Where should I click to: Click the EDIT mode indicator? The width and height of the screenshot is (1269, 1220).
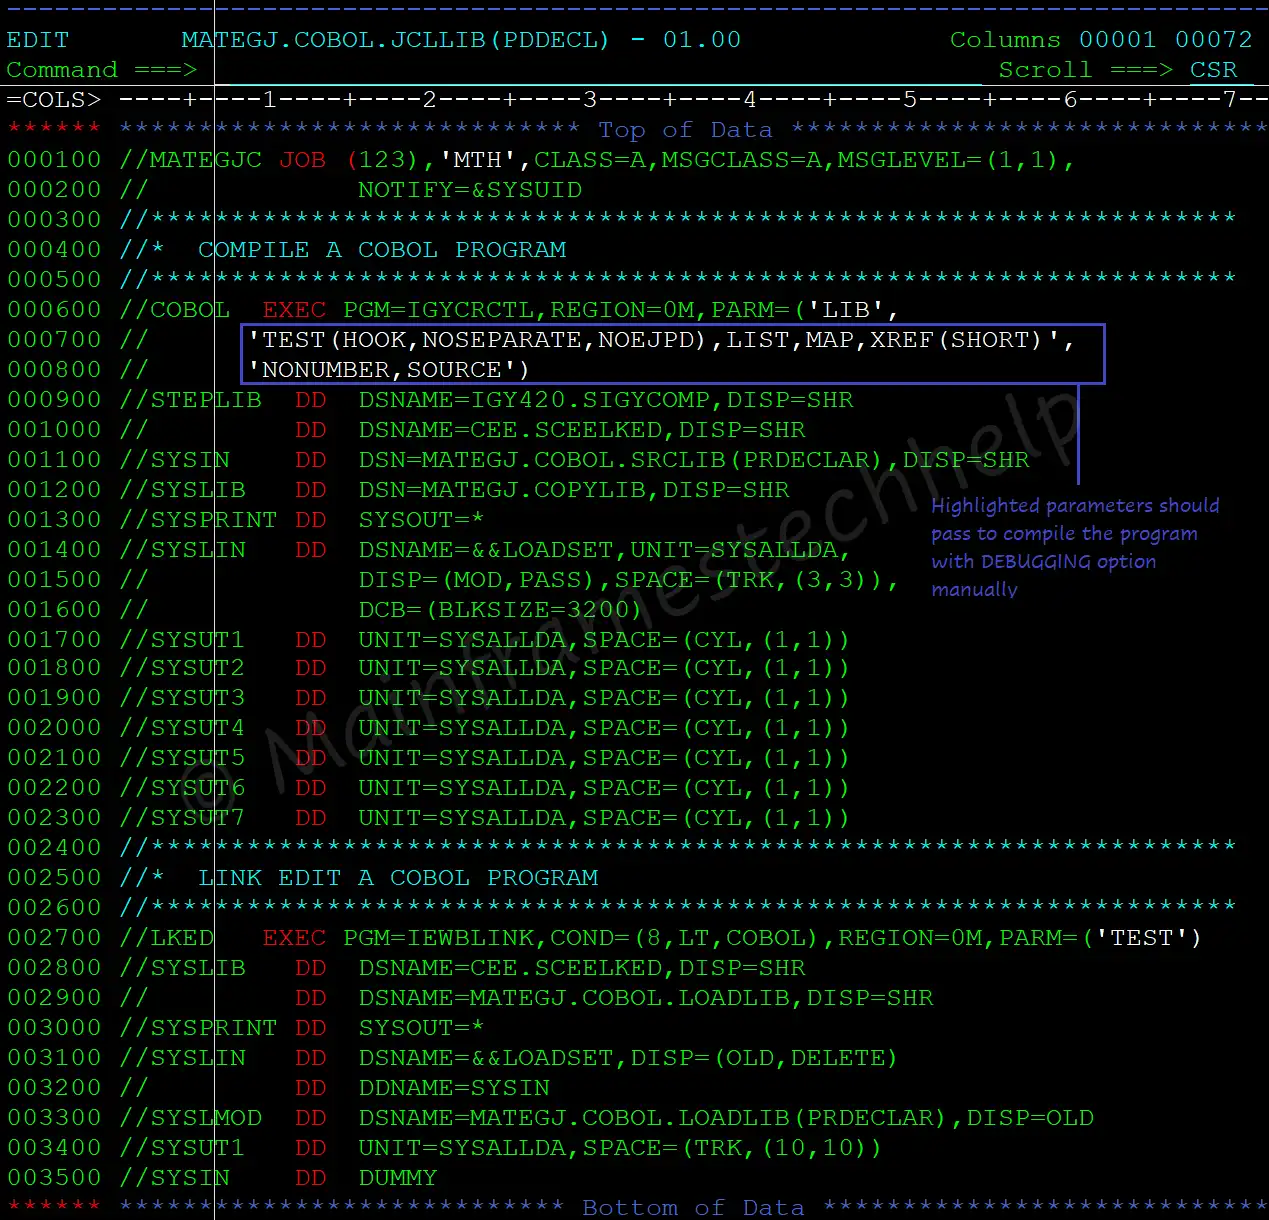click(x=38, y=39)
